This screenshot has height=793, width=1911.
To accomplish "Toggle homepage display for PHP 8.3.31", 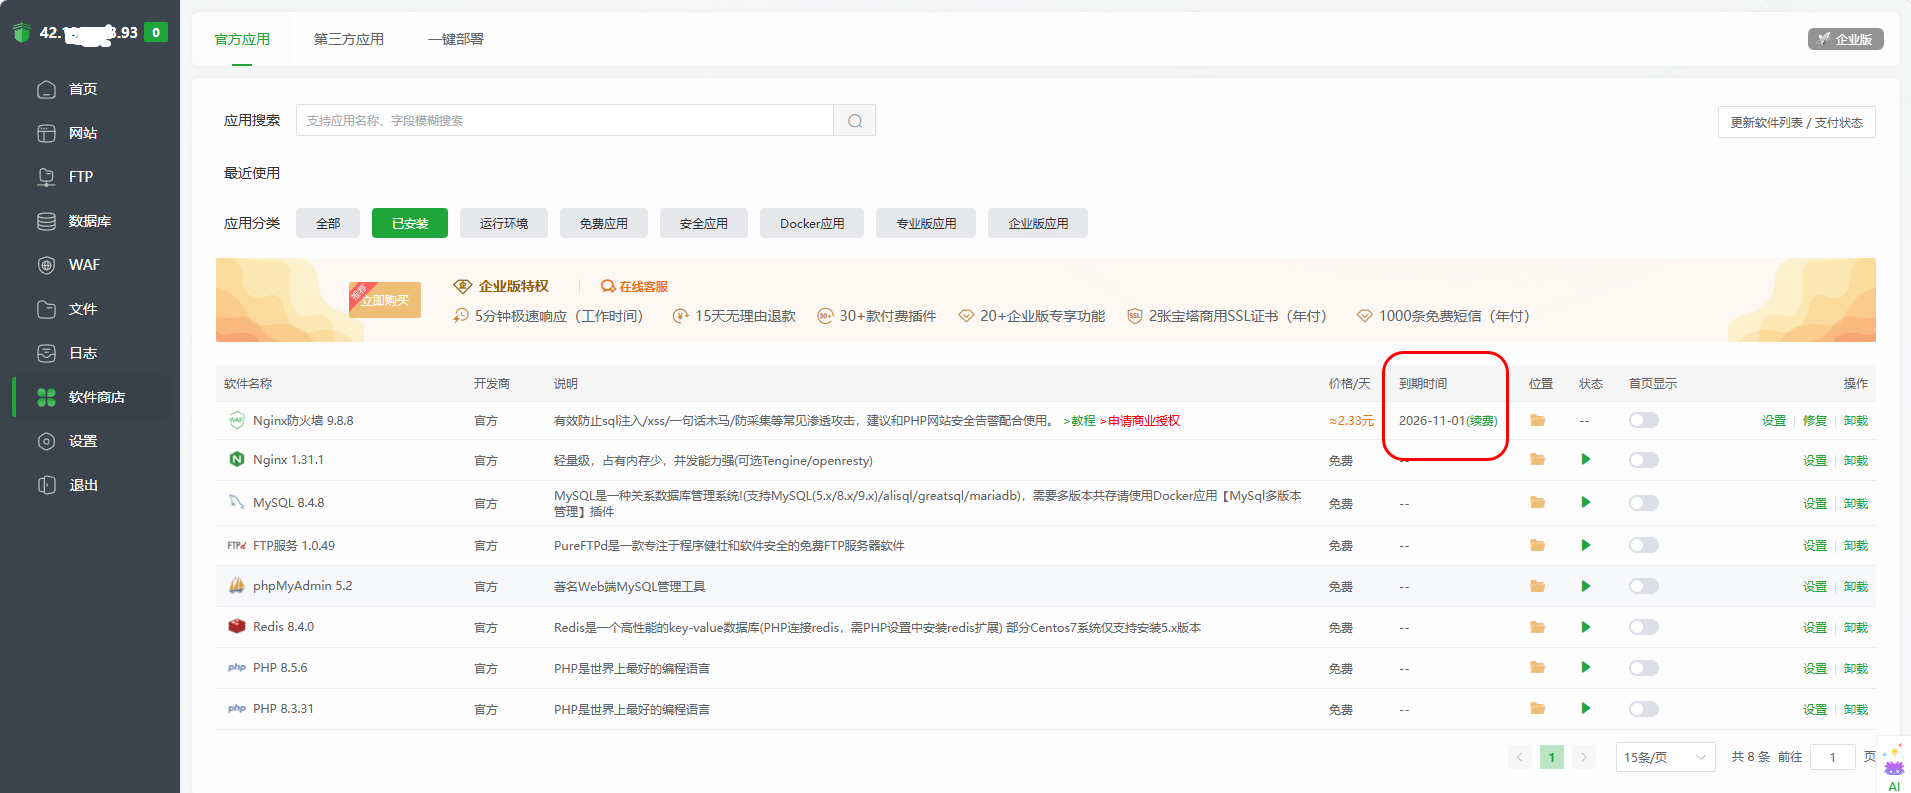I will 1644,709.
